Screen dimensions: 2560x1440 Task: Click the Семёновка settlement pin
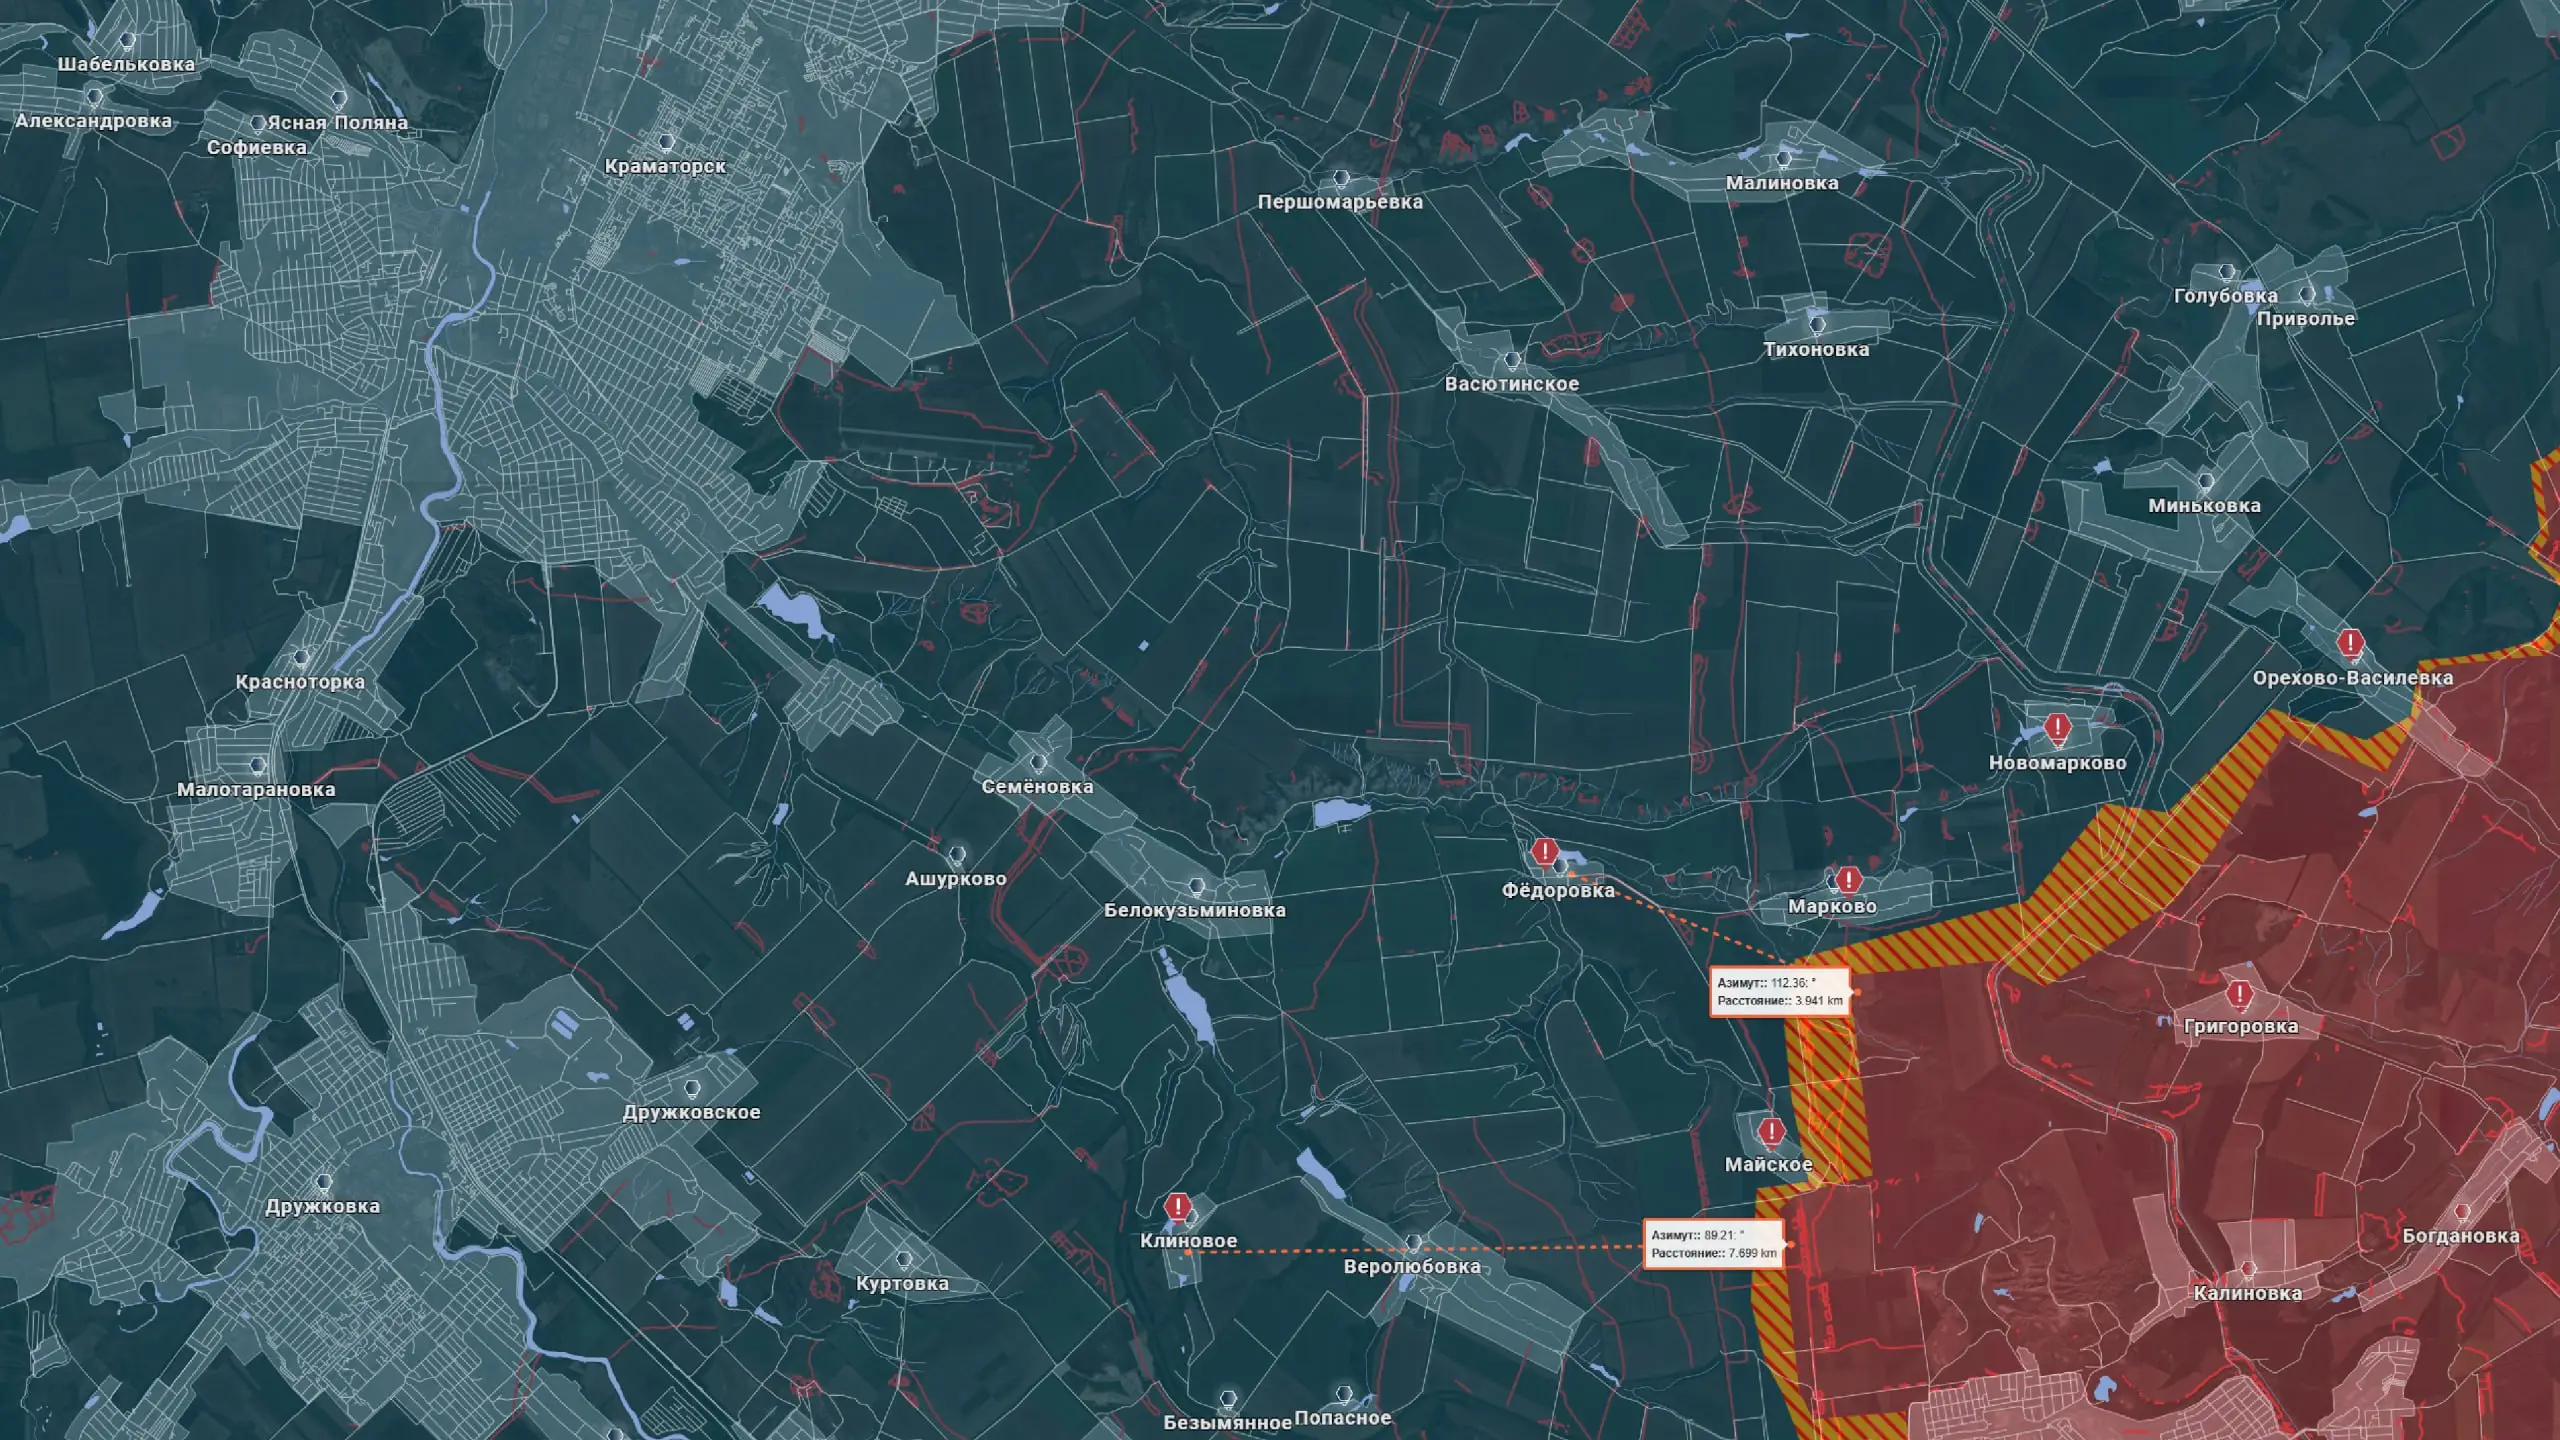(1038, 763)
